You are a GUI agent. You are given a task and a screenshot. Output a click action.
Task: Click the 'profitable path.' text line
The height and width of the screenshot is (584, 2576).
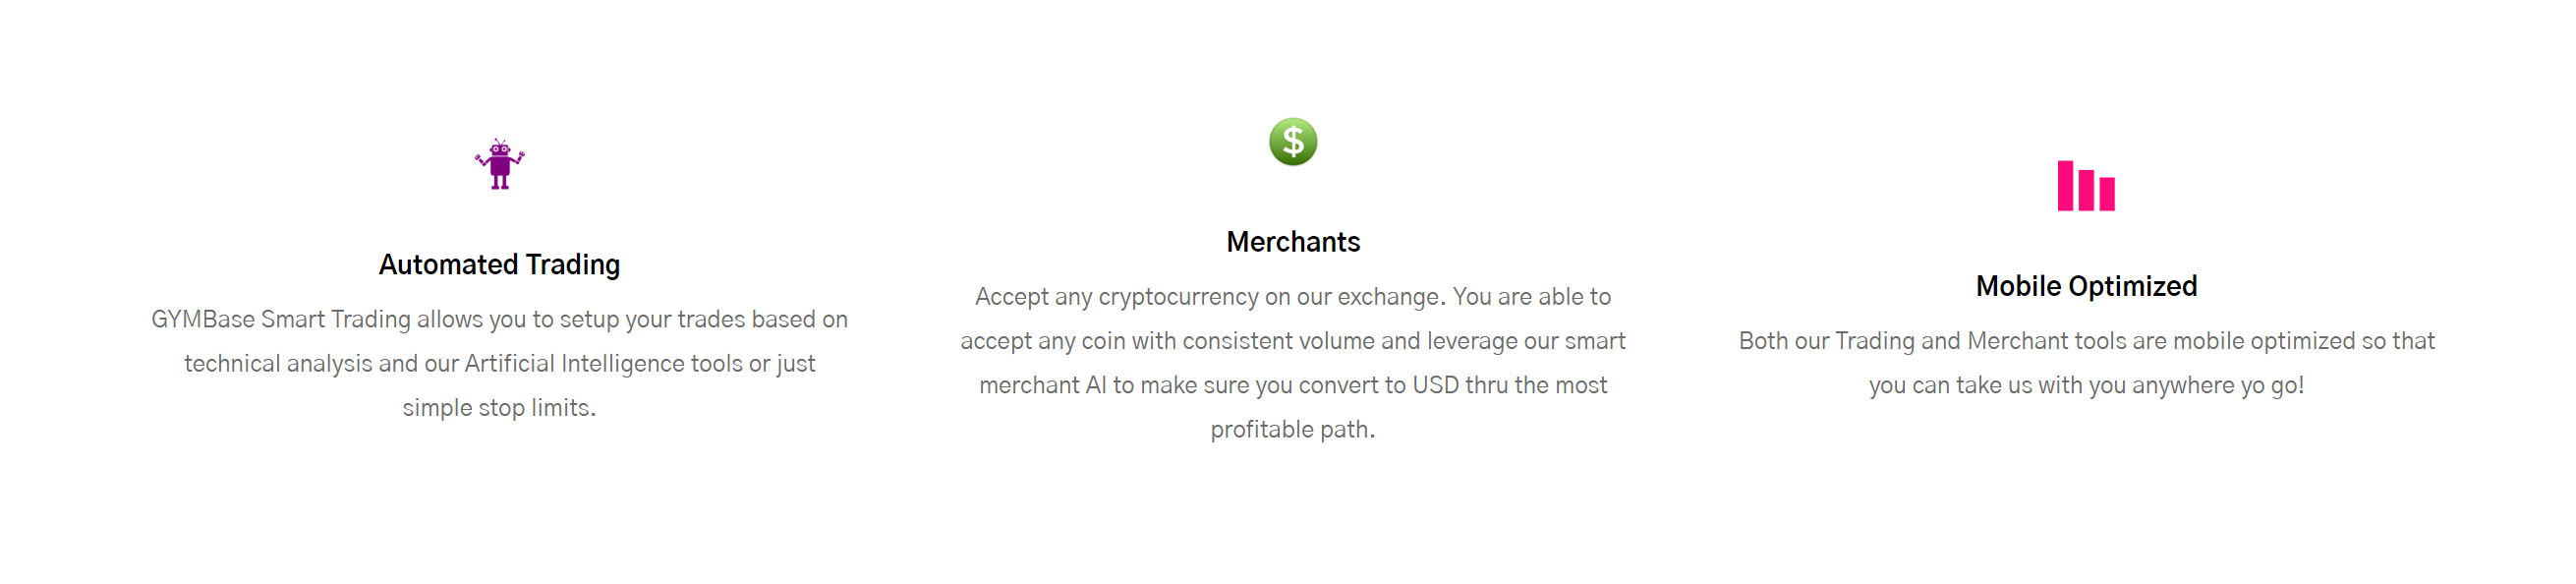(x=1292, y=430)
